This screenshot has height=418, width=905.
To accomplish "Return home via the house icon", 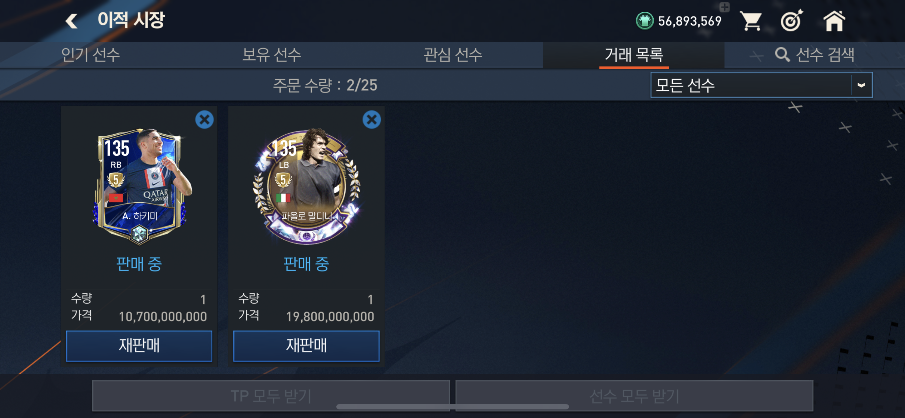I will (x=834, y=21).
